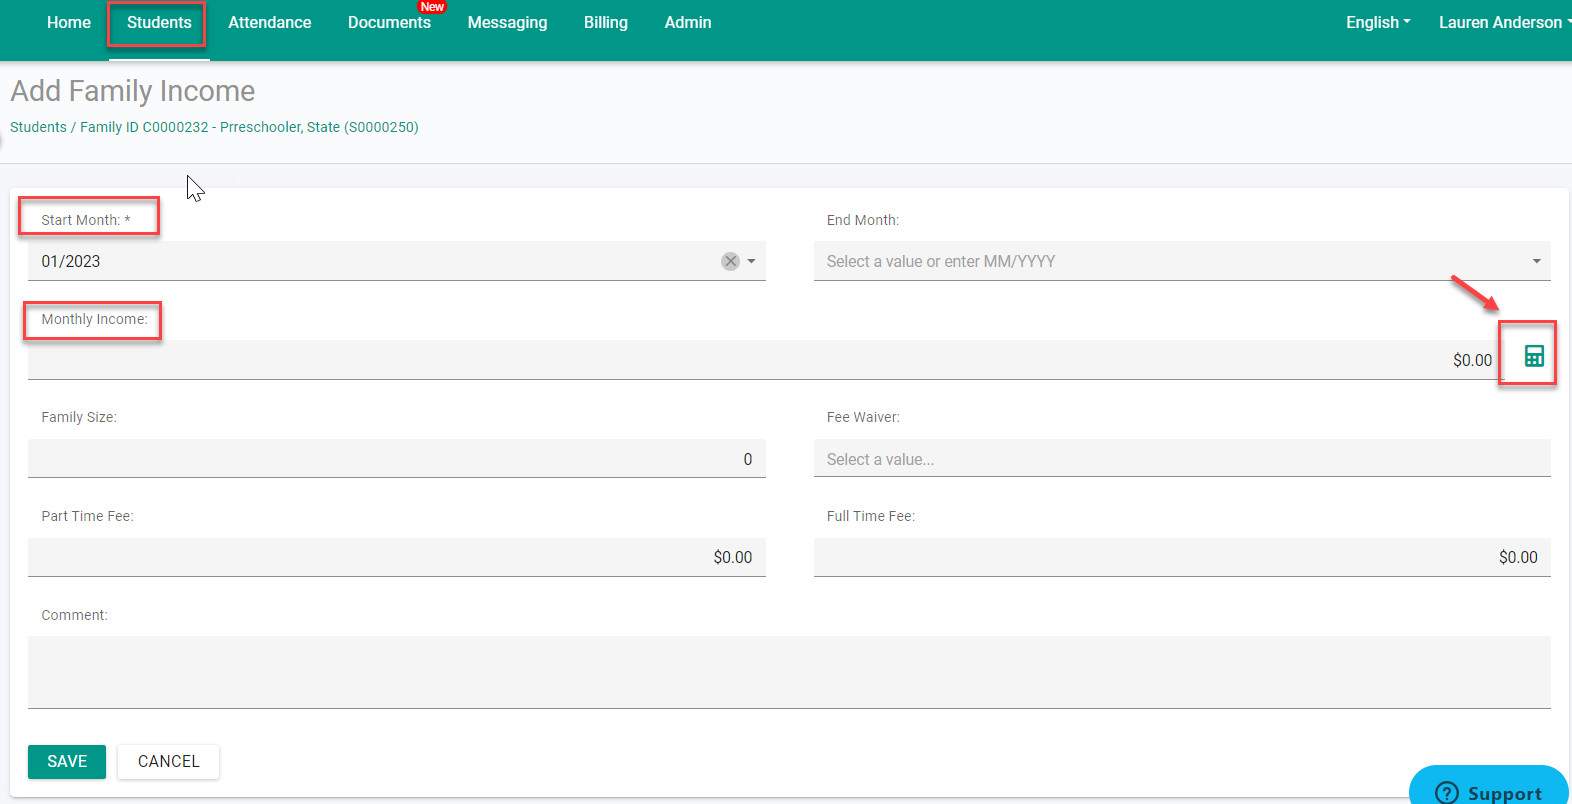Image resolution: width=1572 pixels, height=804 pixels.
Task: Open the Students menu
Action: (159, 22)
